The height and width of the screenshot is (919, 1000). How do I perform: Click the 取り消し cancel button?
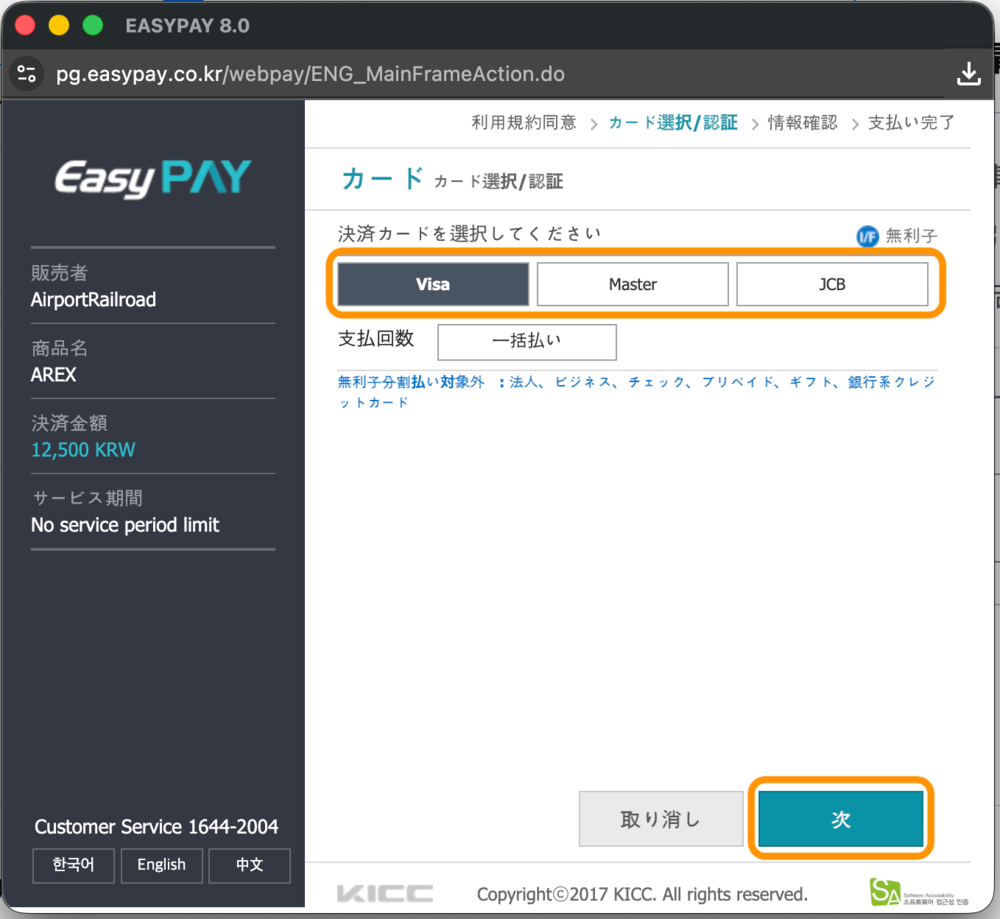[x=661, y=819]
